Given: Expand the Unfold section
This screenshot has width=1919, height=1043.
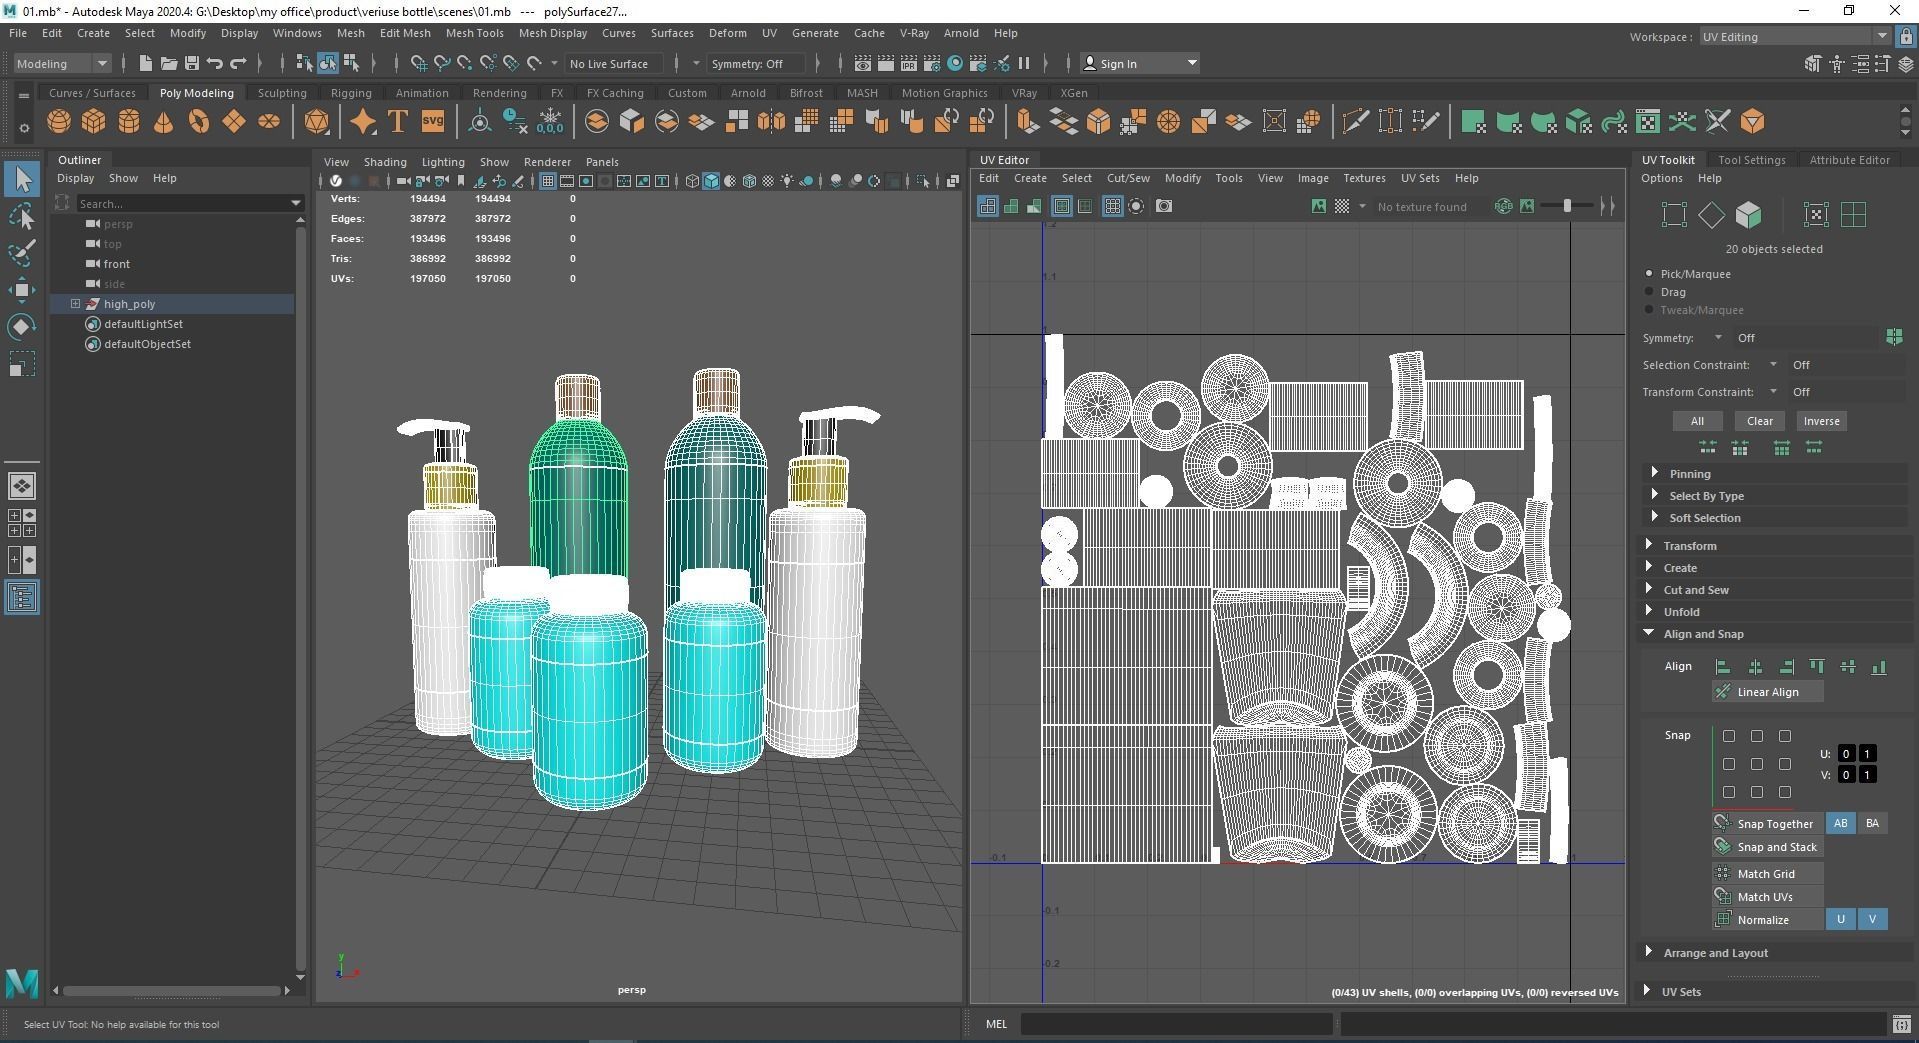Looking at the screenshot, I should [1681, 612].
